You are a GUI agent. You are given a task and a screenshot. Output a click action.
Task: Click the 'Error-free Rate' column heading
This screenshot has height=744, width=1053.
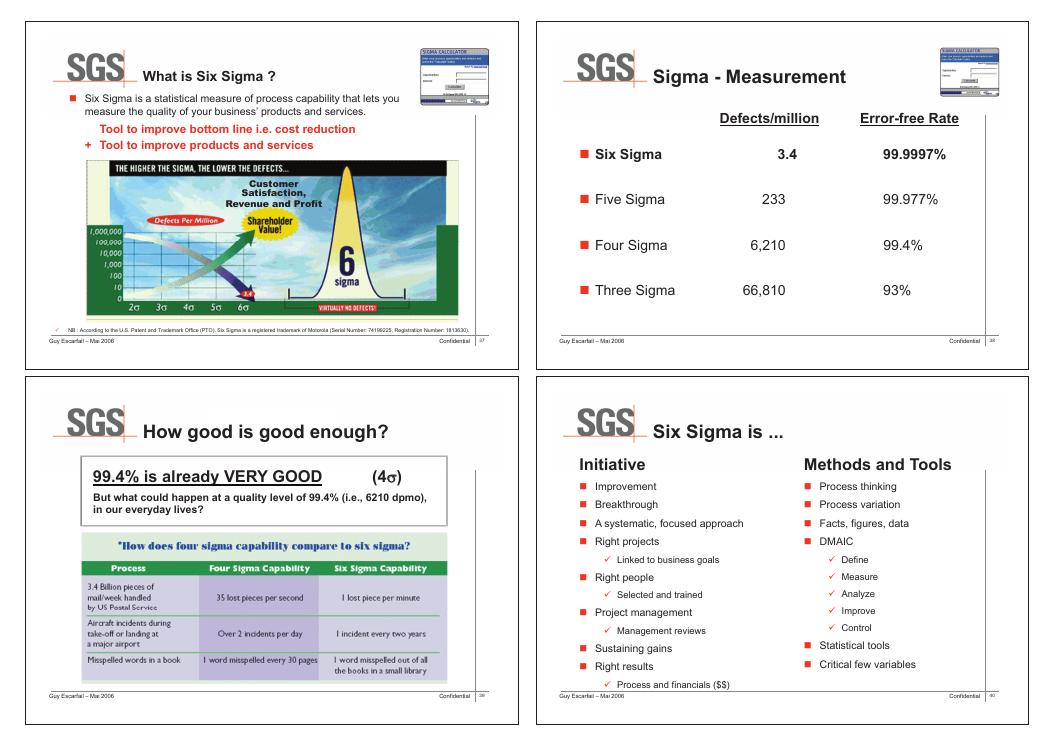[910, 119]
